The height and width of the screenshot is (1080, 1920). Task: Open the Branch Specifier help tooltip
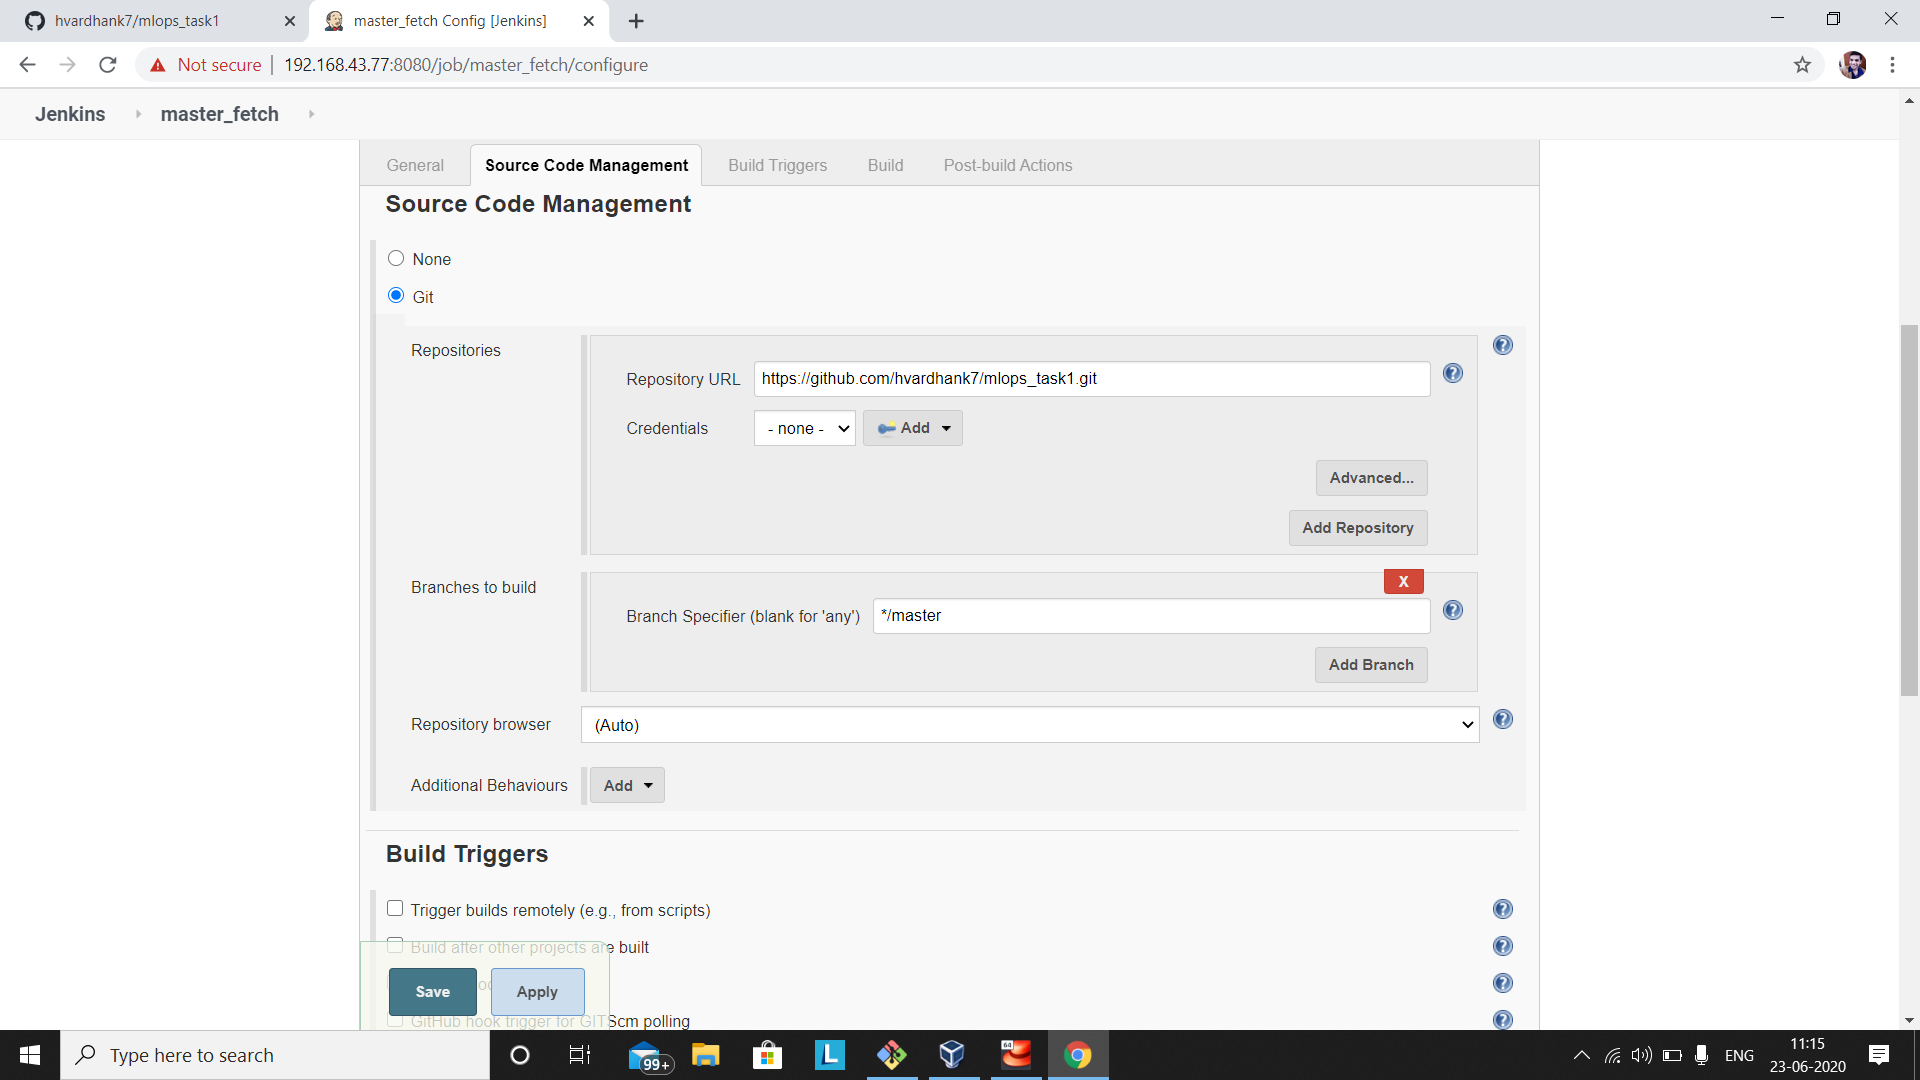(x=1453, y=610)
